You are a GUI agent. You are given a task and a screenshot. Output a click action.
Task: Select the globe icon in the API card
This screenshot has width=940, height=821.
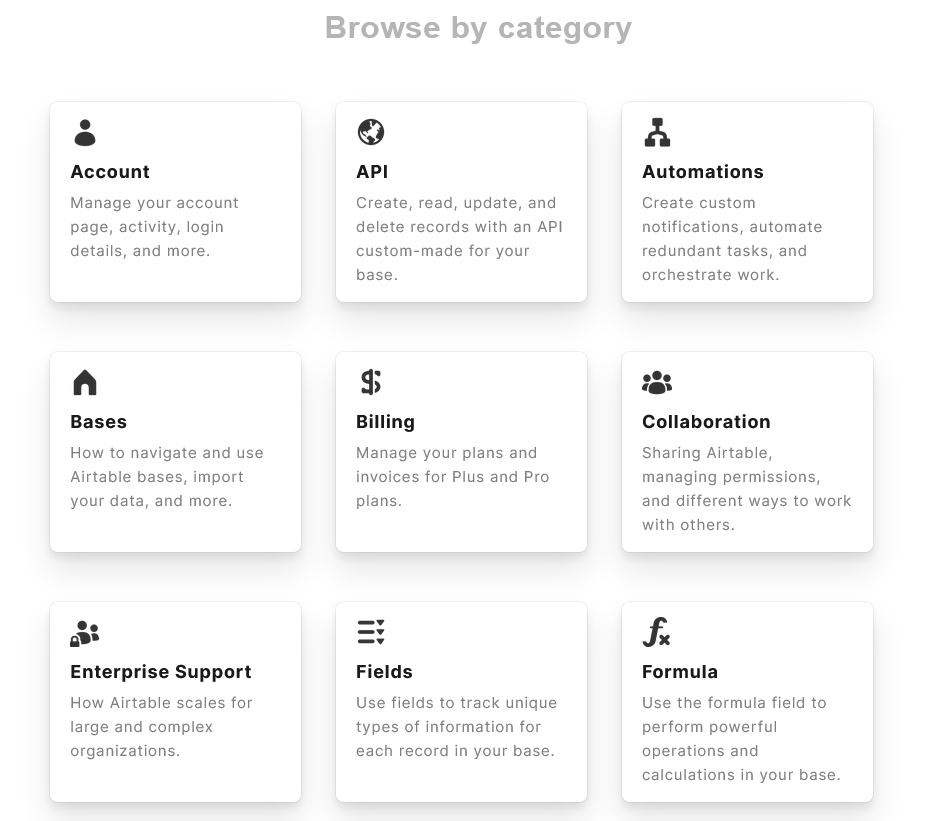tap(370, 131)
